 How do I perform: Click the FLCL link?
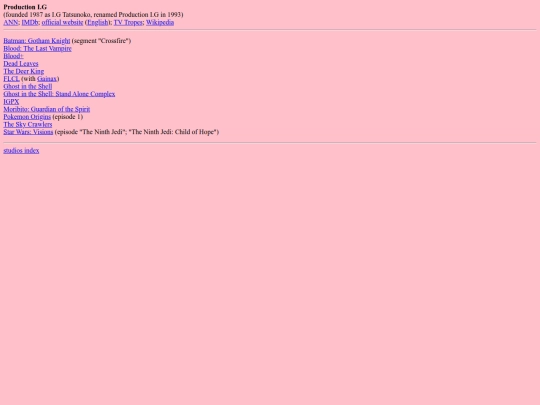click(11, 79)
